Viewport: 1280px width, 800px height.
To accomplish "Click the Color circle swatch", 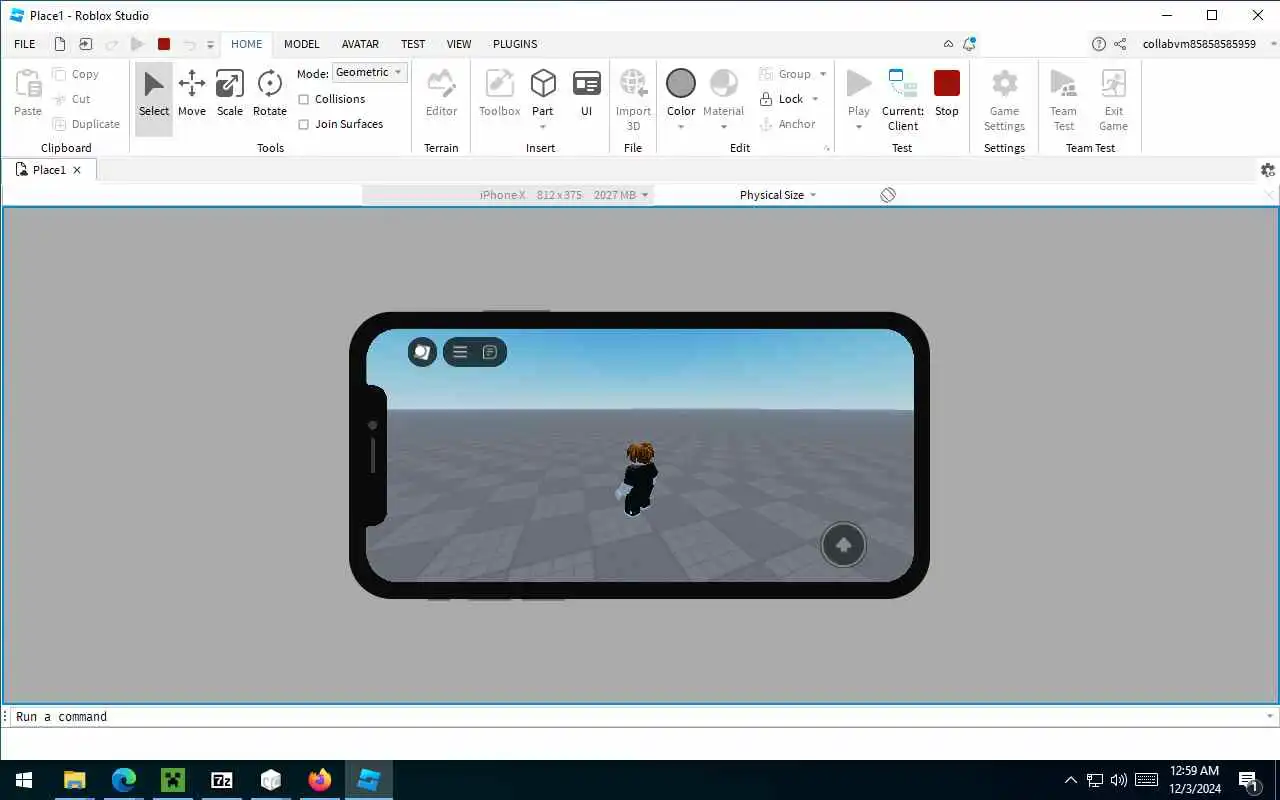I will pos(681,83).
